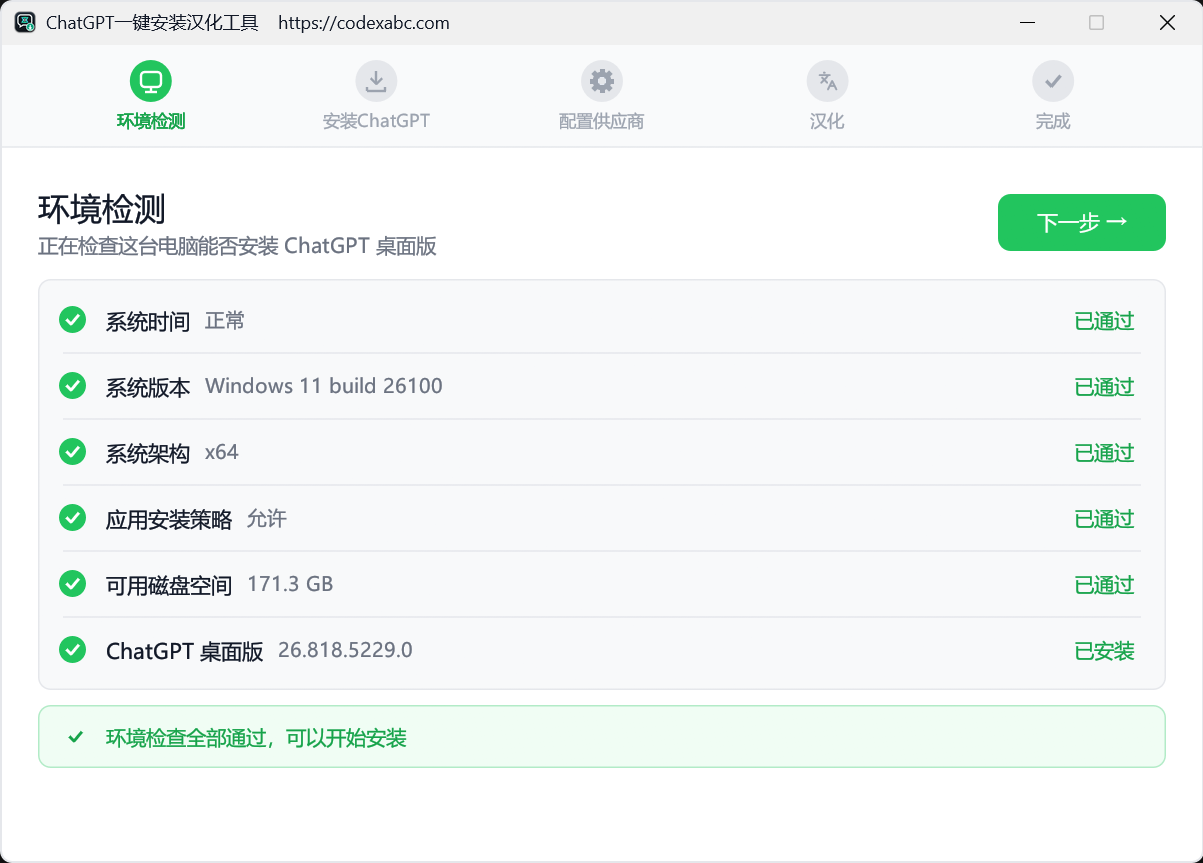Click green check icon beside 系统版本
1203x863 pixels.
click(72, 386)
